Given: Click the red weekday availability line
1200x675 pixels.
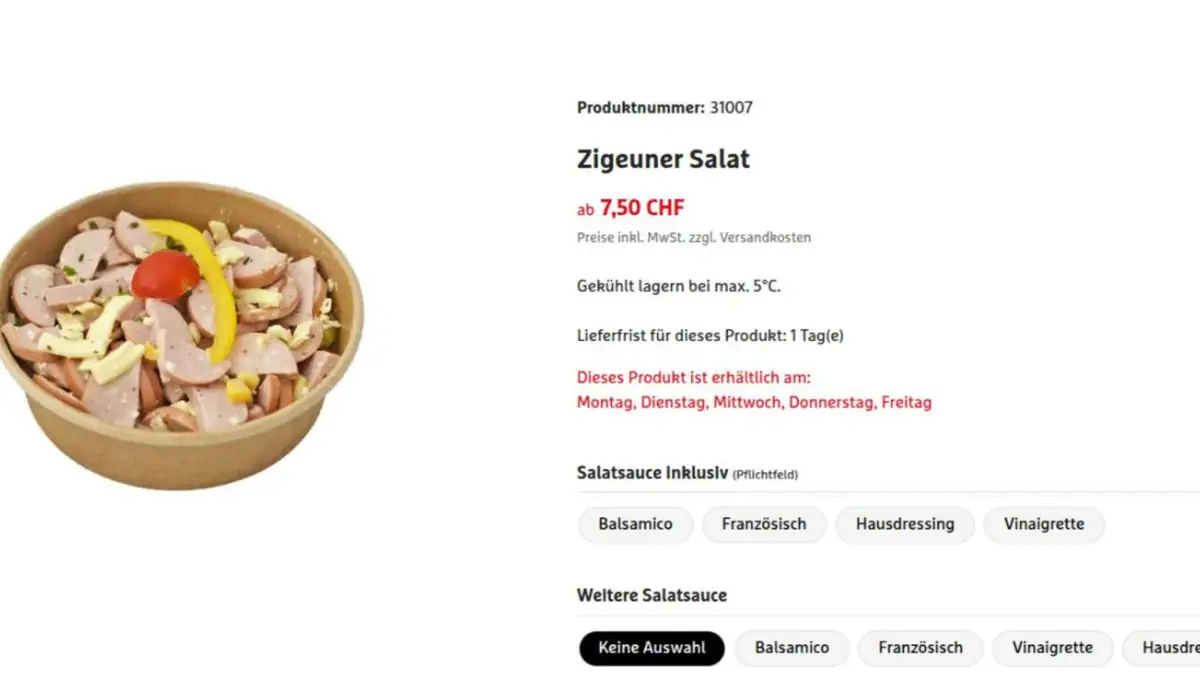Looking at the screenshot, I should 754,403.
